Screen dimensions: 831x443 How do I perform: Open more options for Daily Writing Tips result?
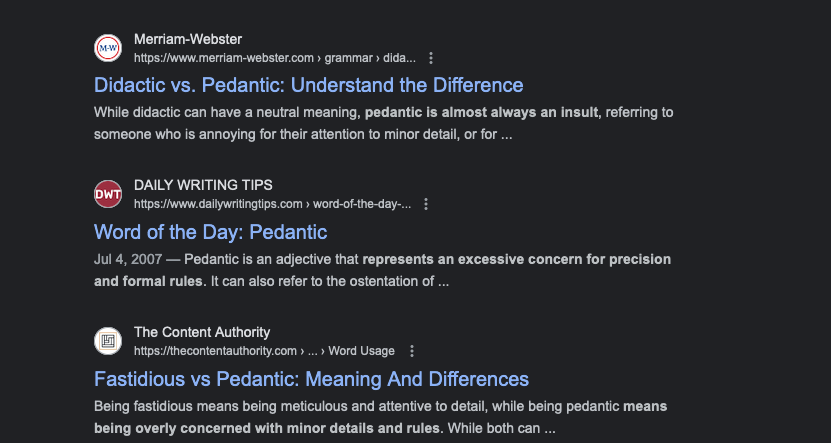tap(426, 204)
